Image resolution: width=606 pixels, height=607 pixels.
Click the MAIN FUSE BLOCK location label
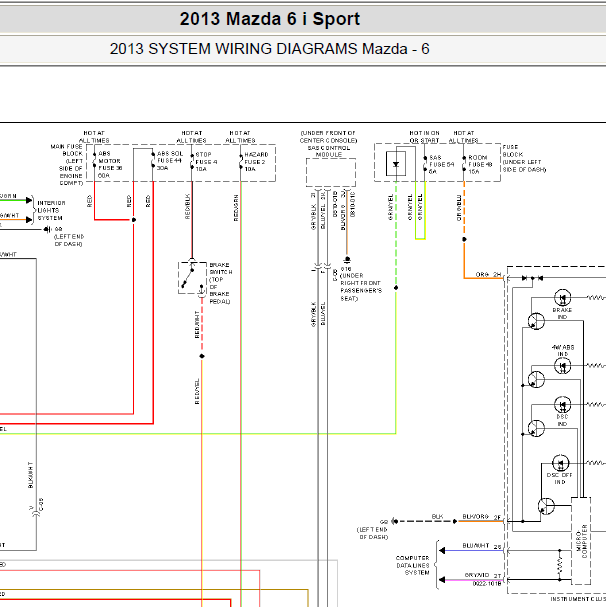[67, 165]
